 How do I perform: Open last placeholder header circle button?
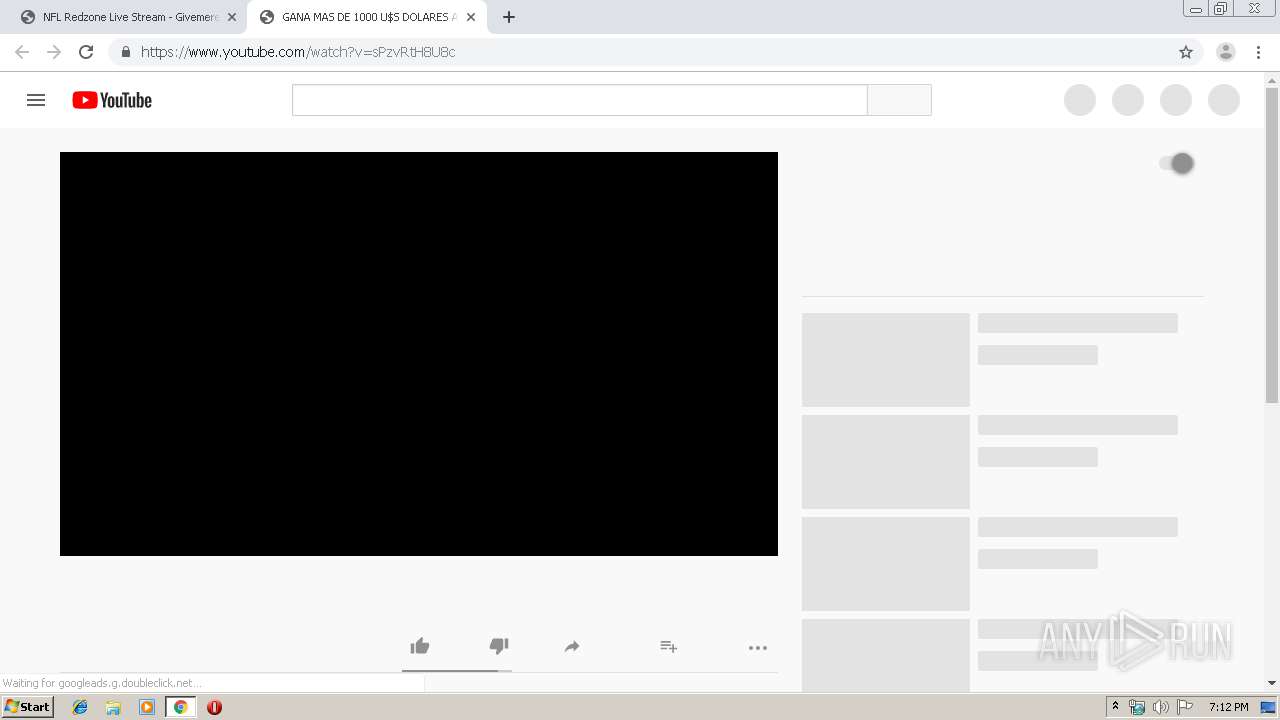pos(1224,100)
